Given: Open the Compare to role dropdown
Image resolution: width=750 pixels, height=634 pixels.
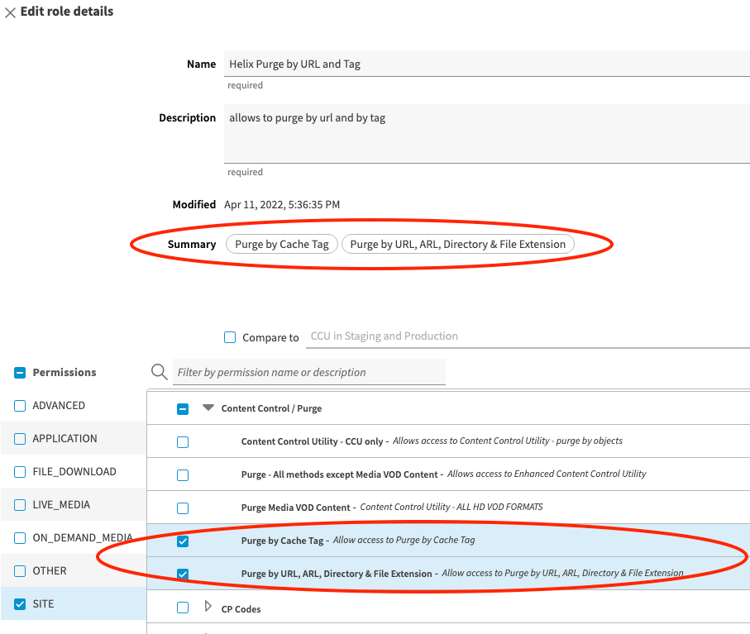Looking at the screenshot, I should tap(528, 336).
